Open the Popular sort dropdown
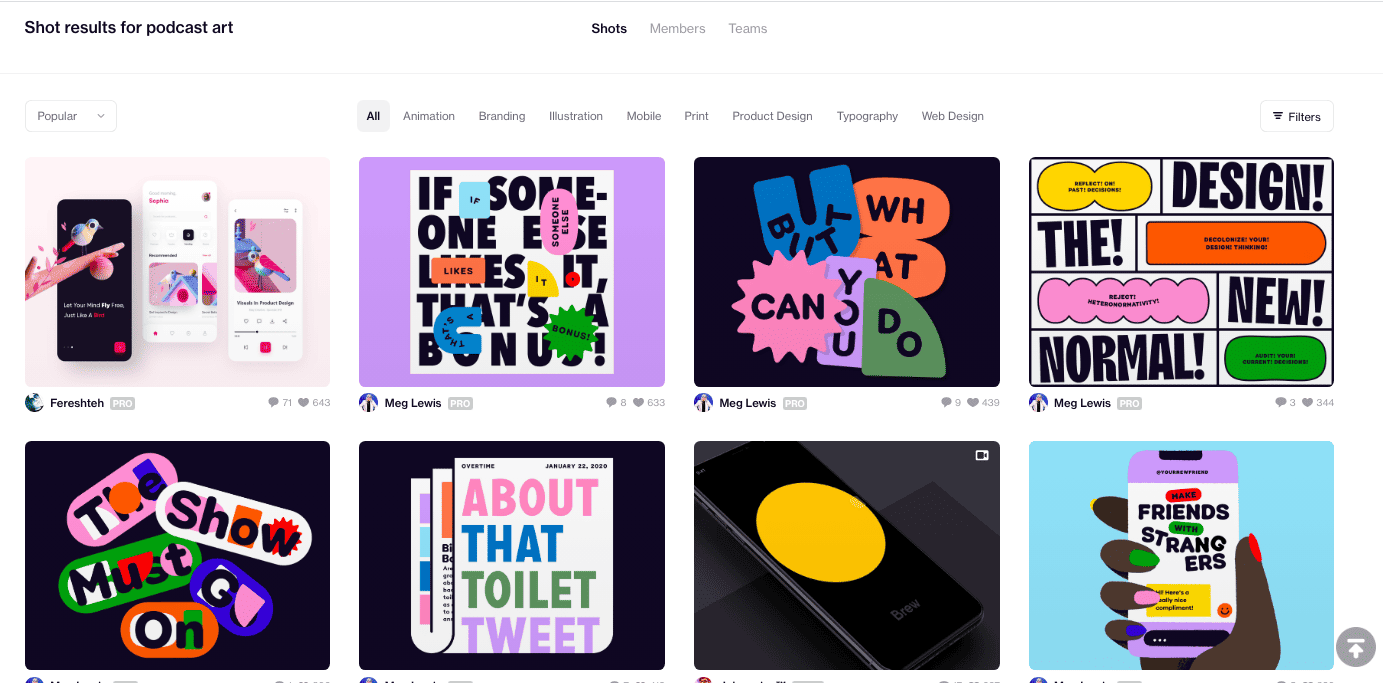Viewport: 1383px width, 683px height. coord(71,116)
